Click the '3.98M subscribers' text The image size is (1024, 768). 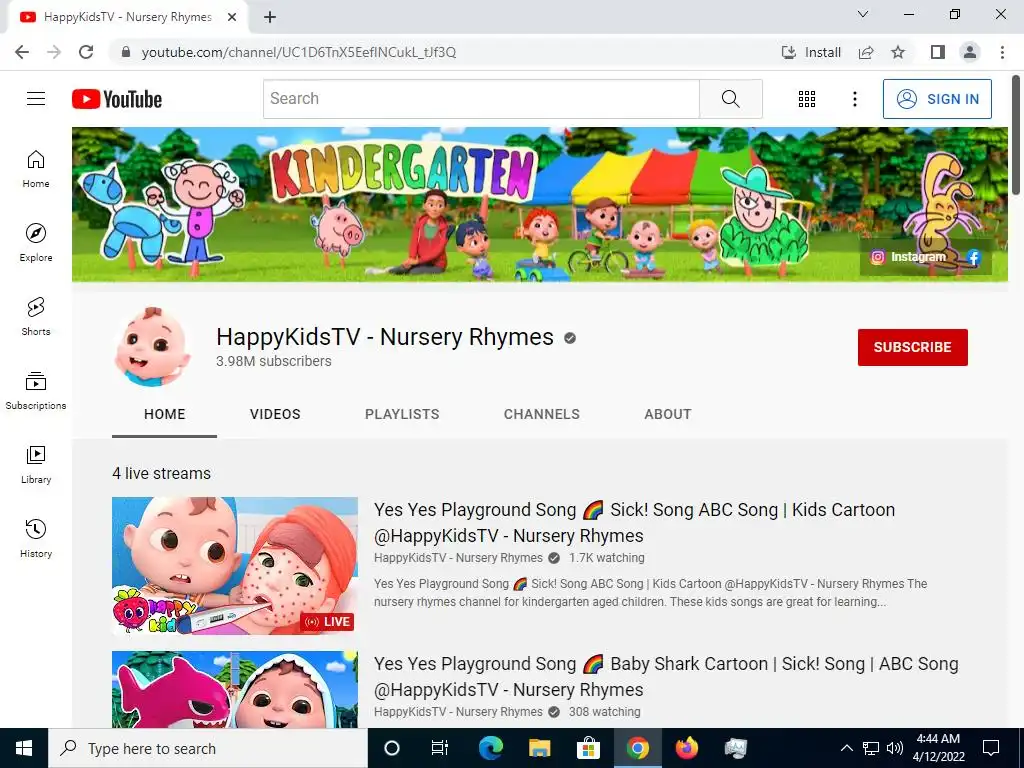pyautogui.click(x=274, y=361)
